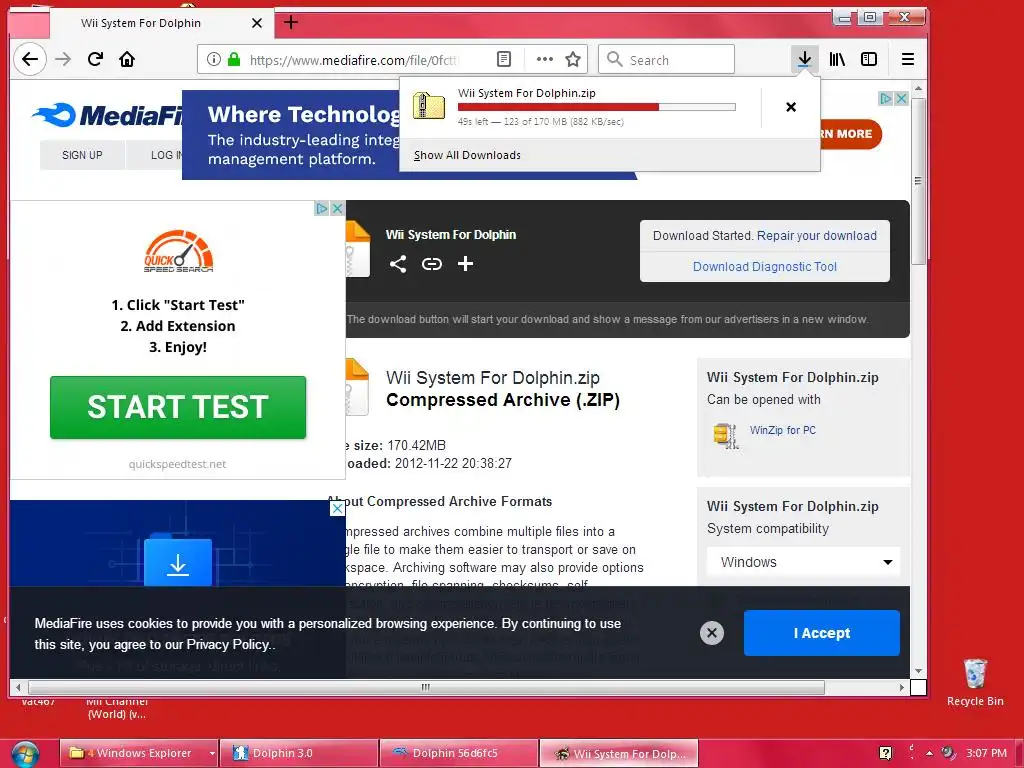Image resolution: width=1024 pixels, height=768 pixels.
Task: Show site information icon in address bar
Action: [214, 59]
